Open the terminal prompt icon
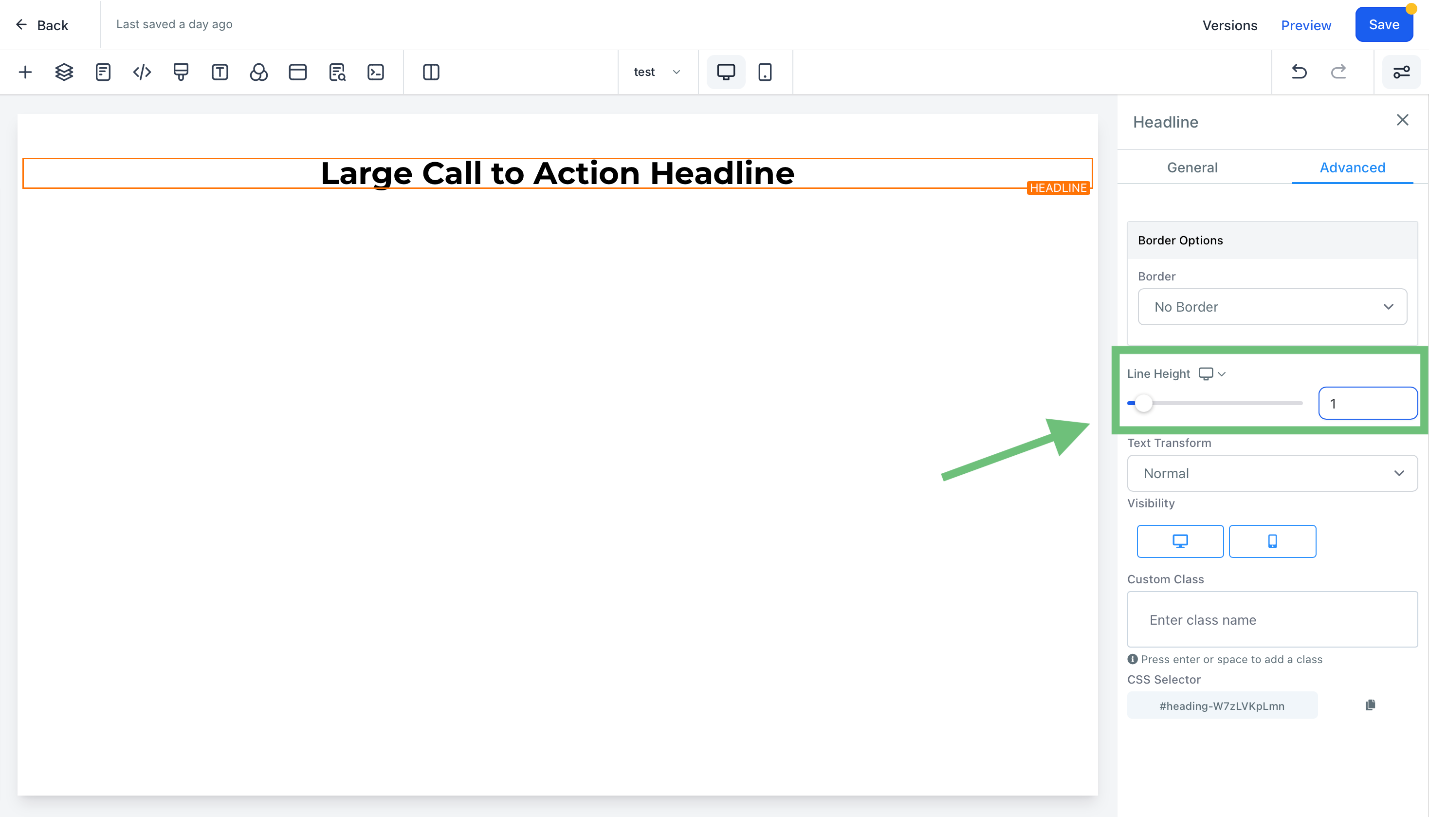The width and height of the screenshot is (1429, 817). tap(376, 72)
